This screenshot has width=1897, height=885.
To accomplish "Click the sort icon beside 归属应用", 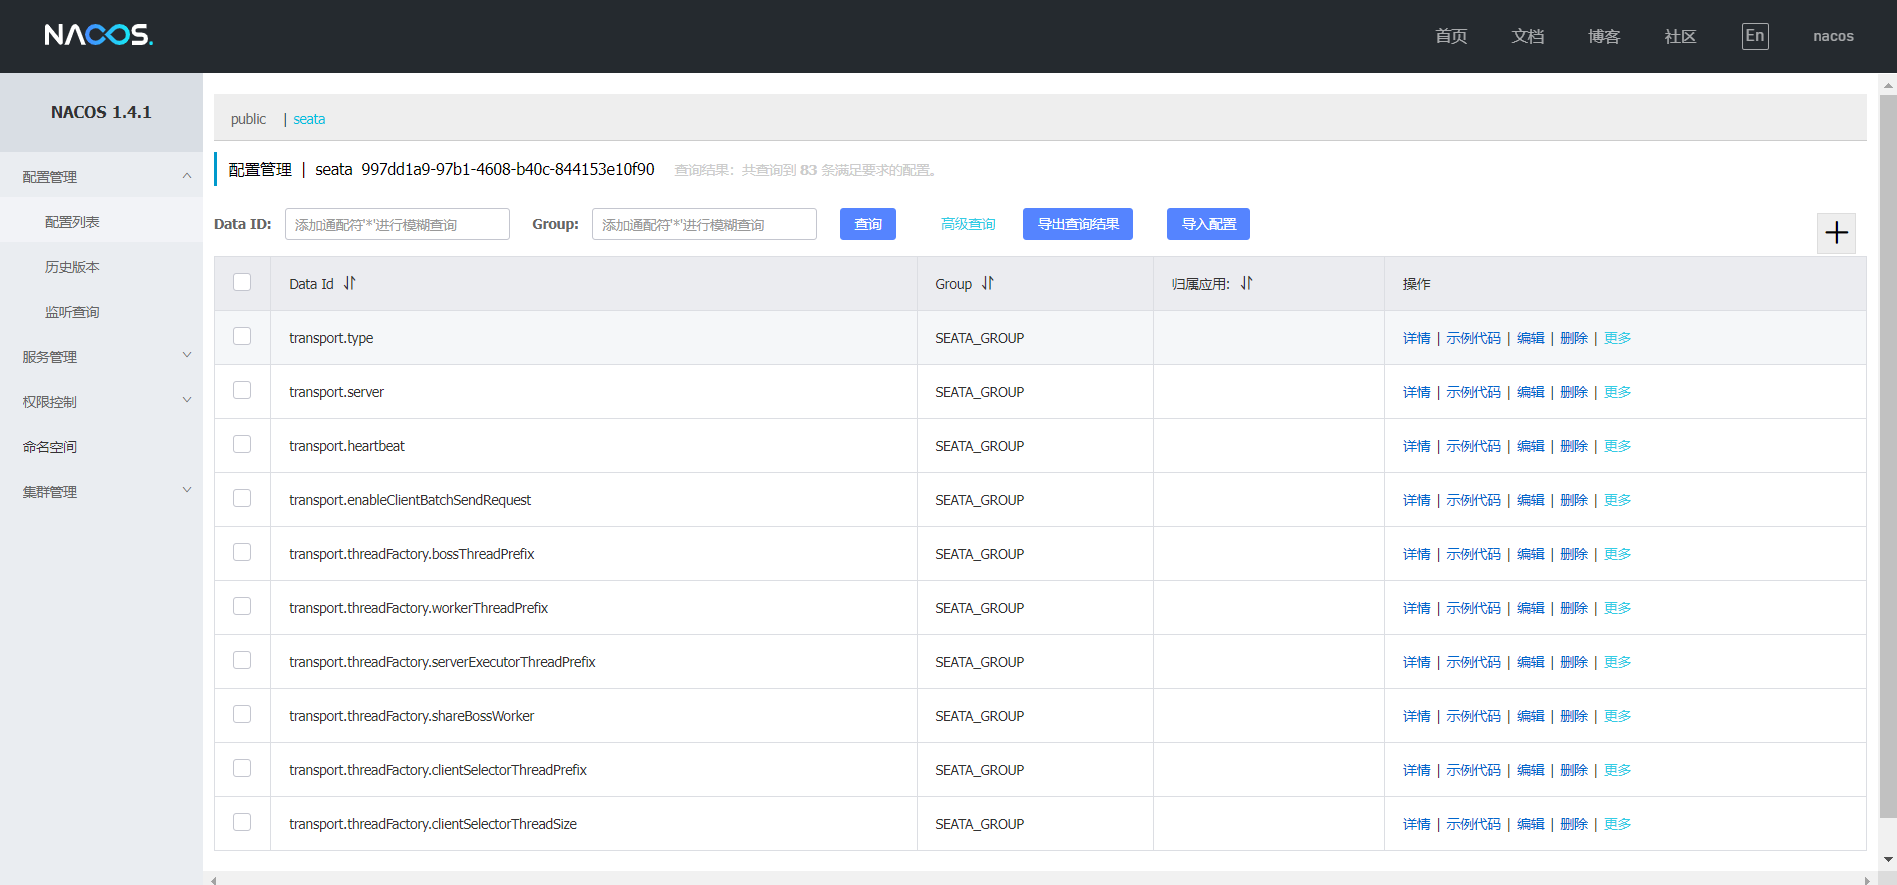I will pos(1246,283).
